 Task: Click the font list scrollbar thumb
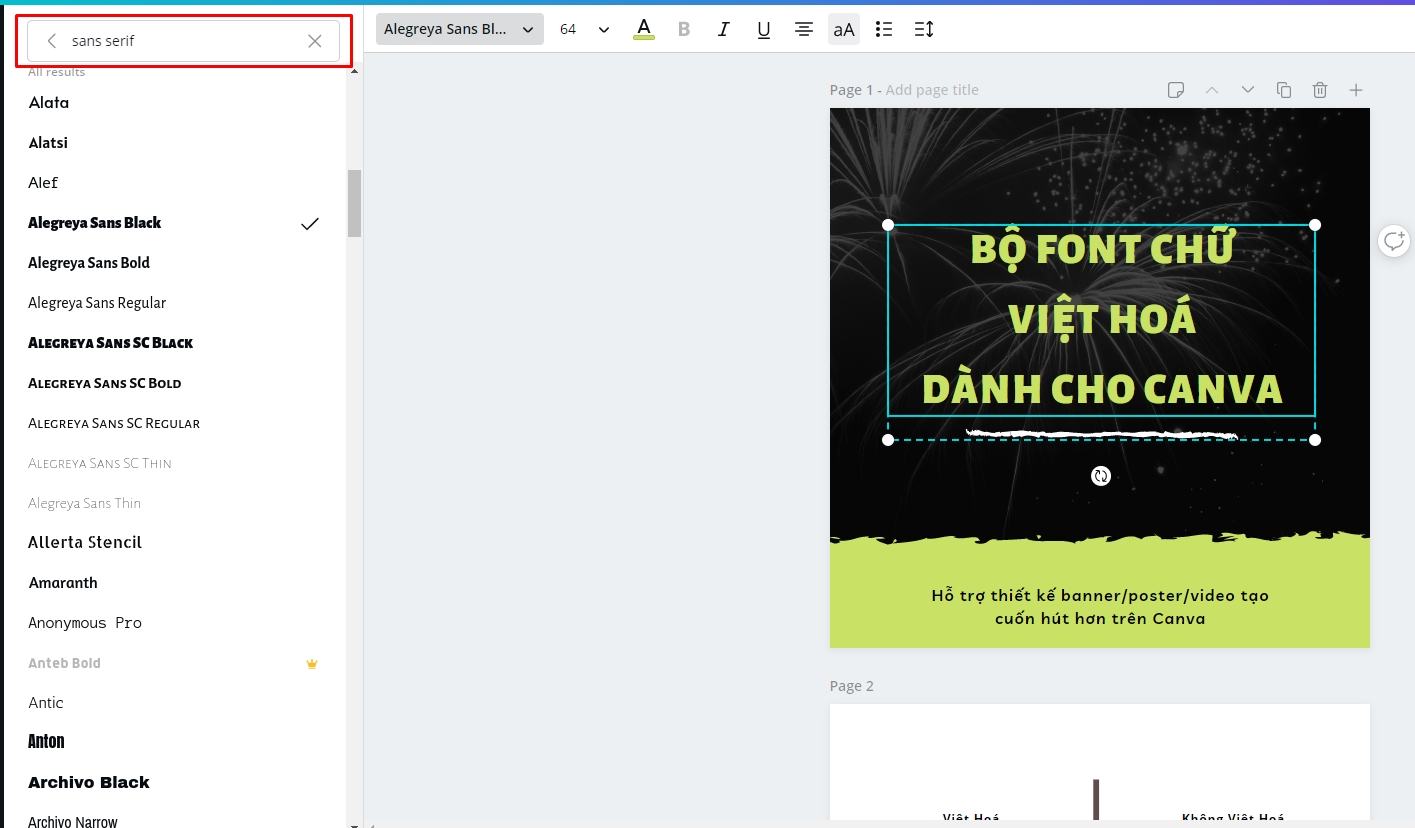pyautogui.click(x=354, y=203)
